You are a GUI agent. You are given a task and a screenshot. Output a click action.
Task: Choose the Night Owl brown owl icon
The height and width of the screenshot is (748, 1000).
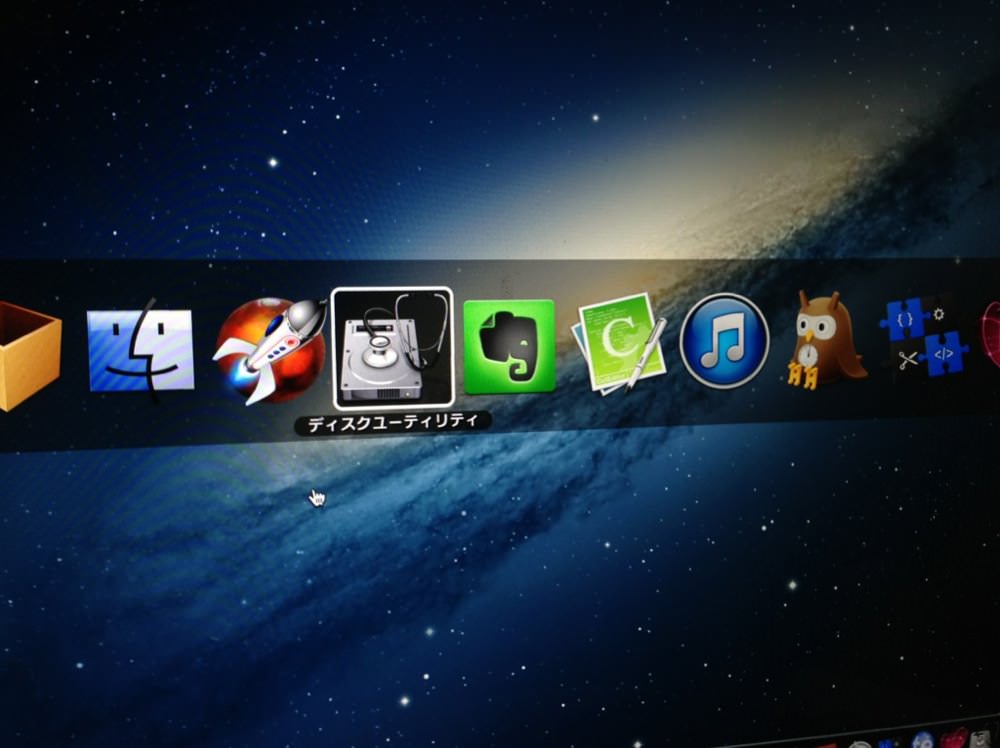[x=824, y=339]
